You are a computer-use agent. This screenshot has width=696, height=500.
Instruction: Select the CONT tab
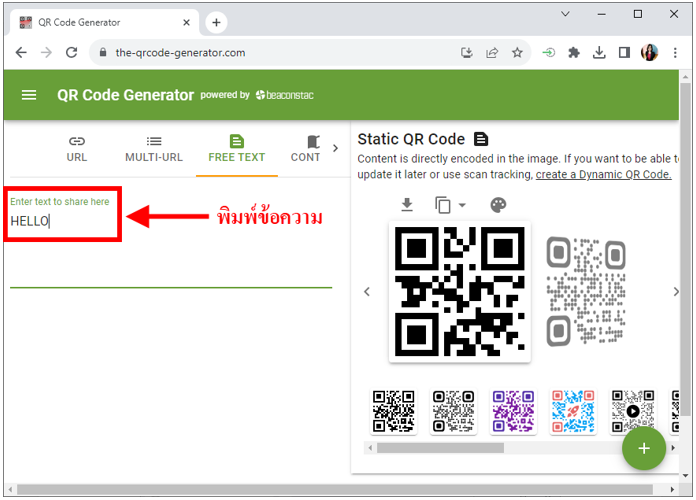[305, 150]
